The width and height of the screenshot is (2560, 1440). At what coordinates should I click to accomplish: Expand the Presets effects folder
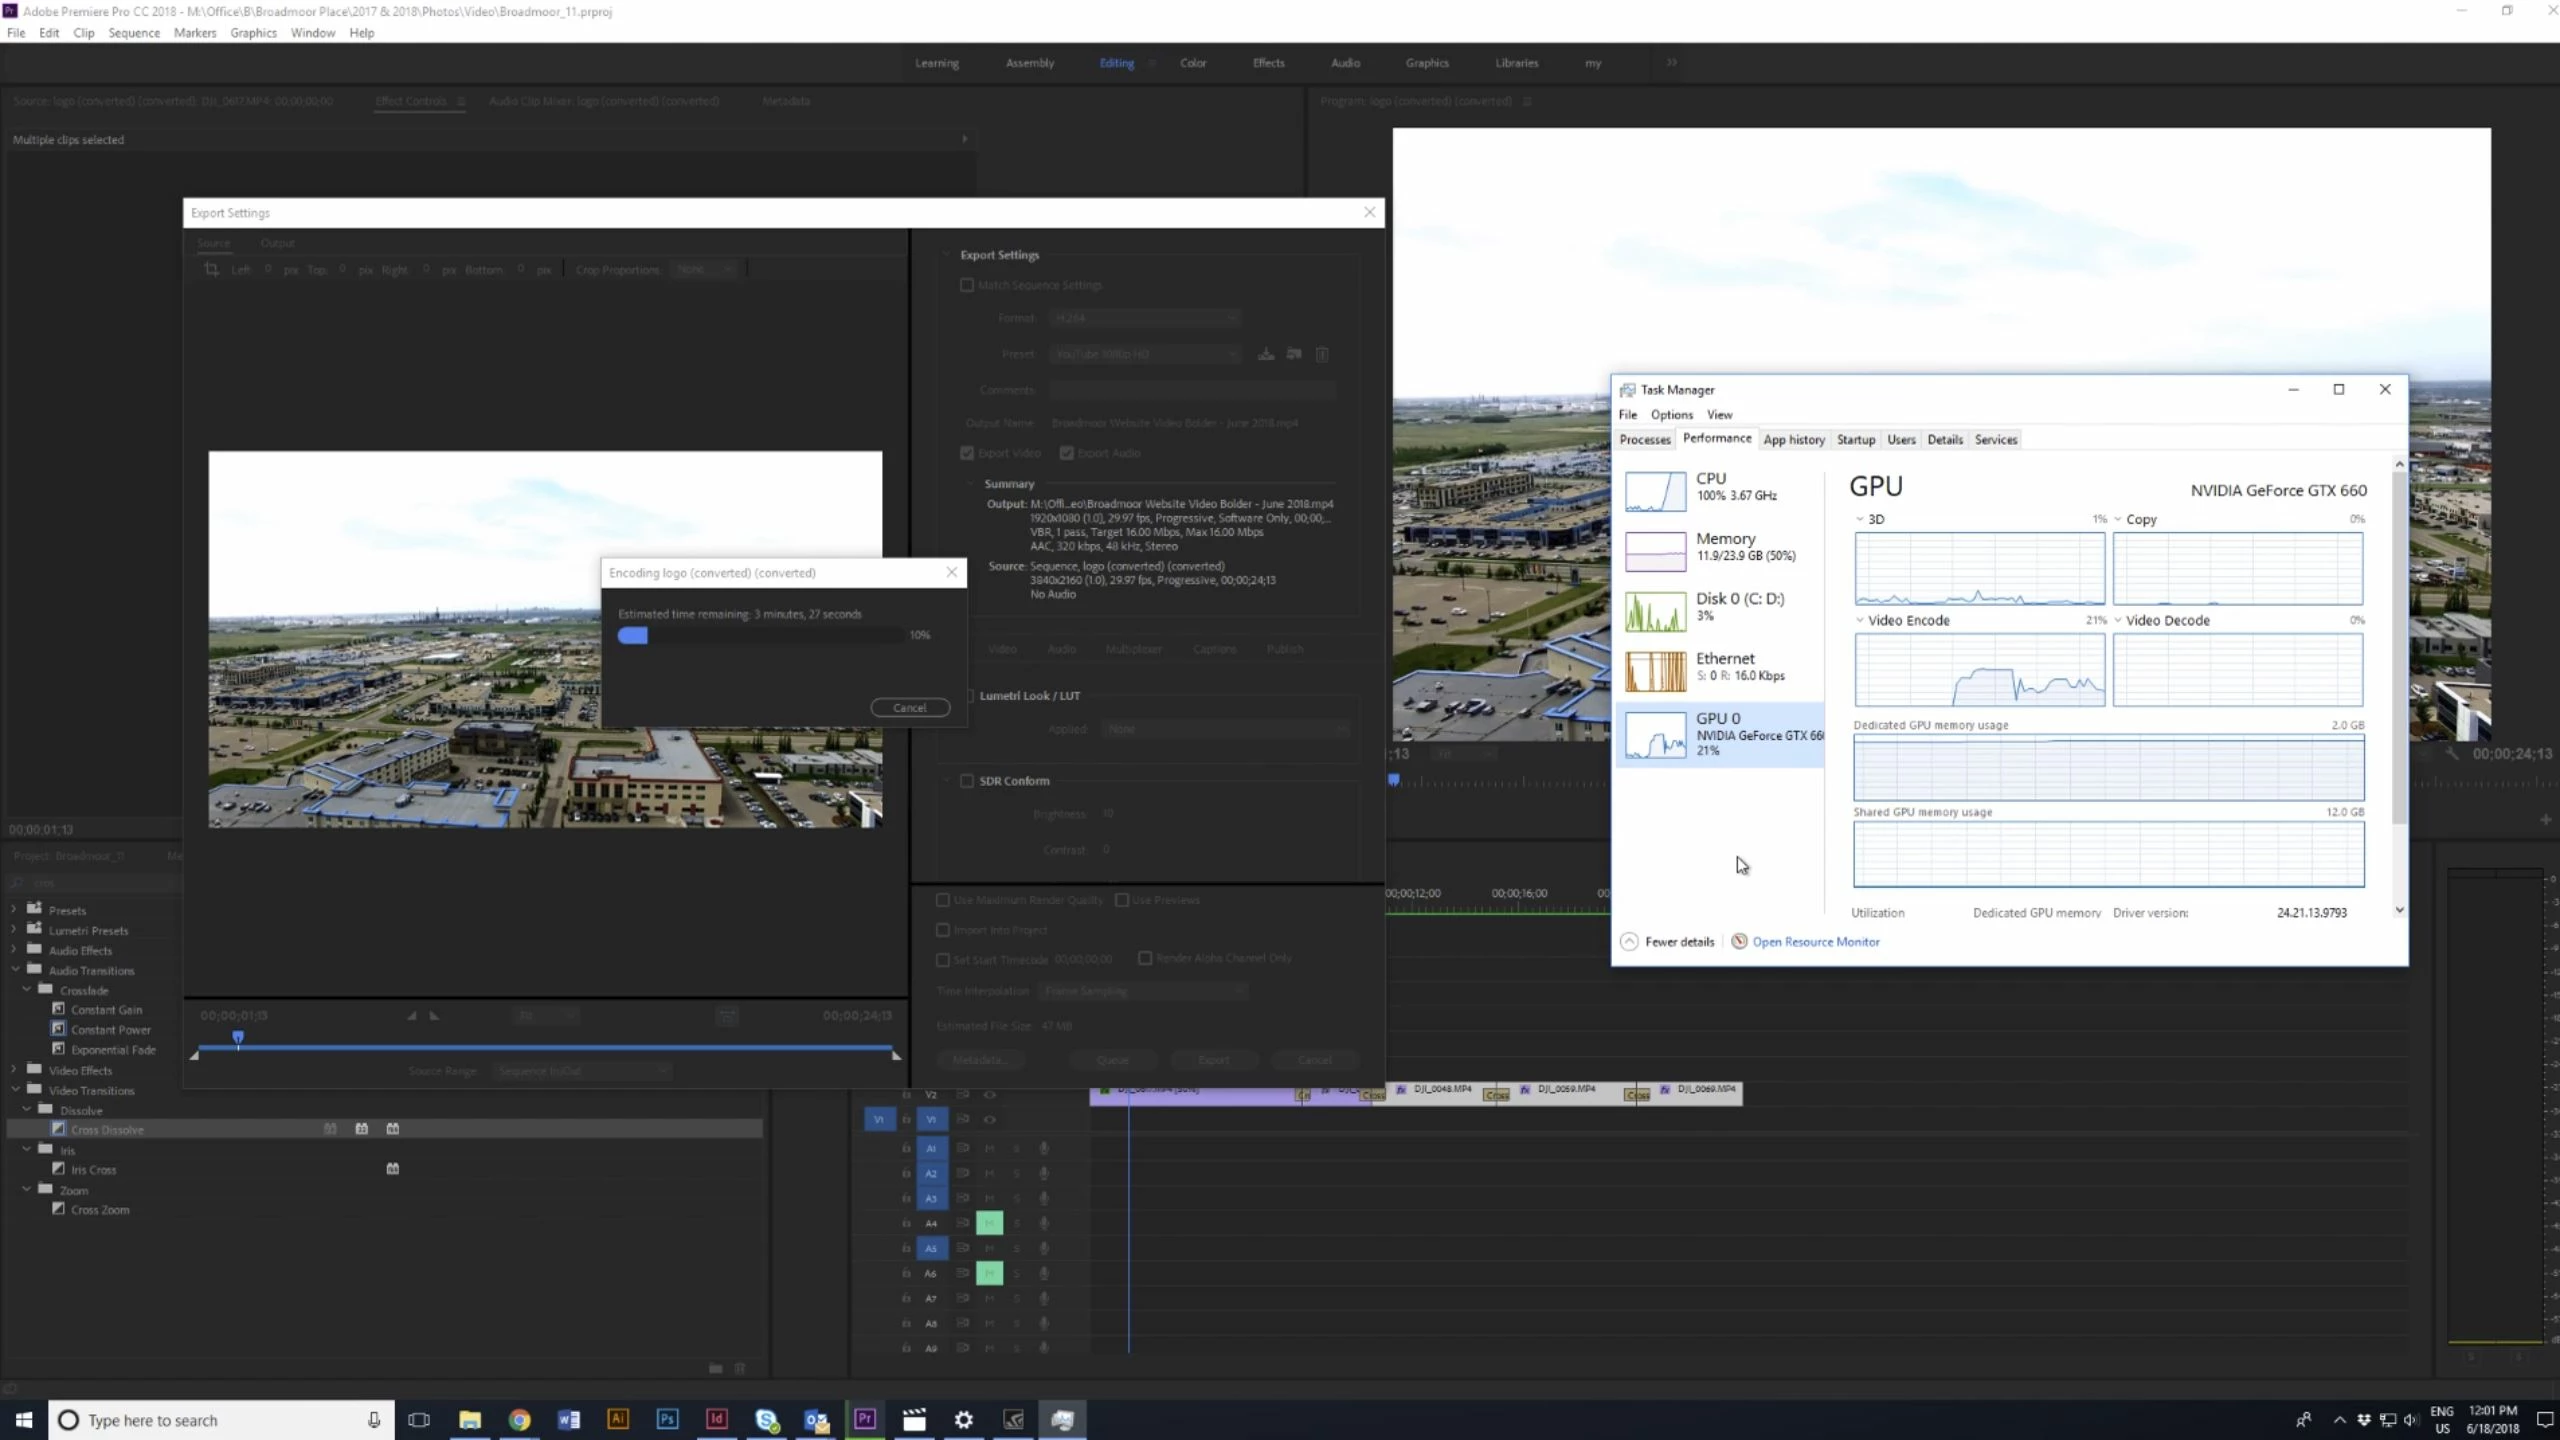[14, 910]
